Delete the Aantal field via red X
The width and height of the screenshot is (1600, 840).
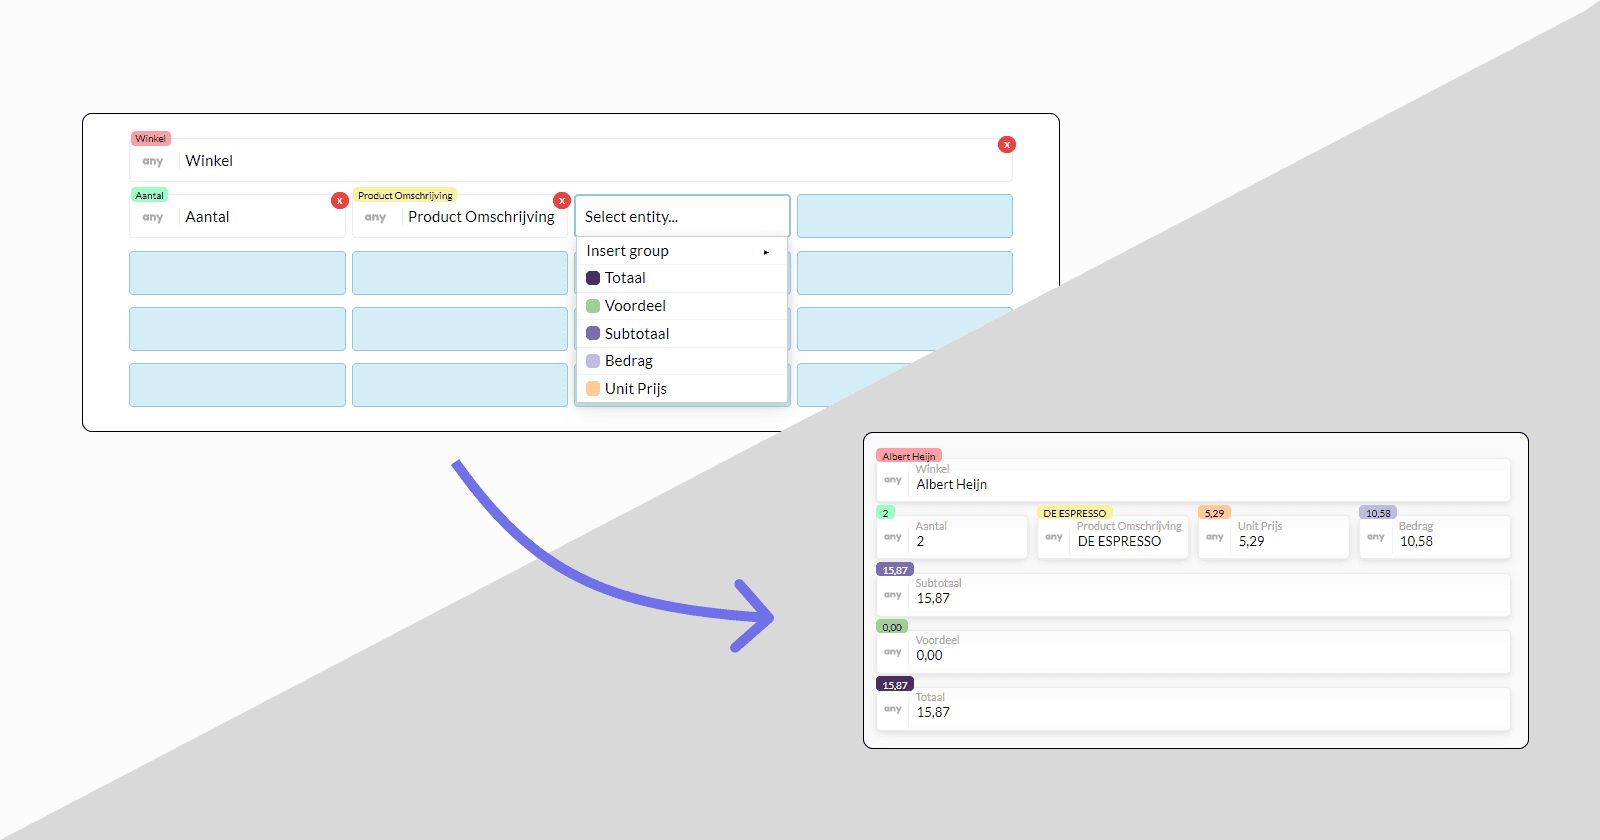(x=340, y=201)
